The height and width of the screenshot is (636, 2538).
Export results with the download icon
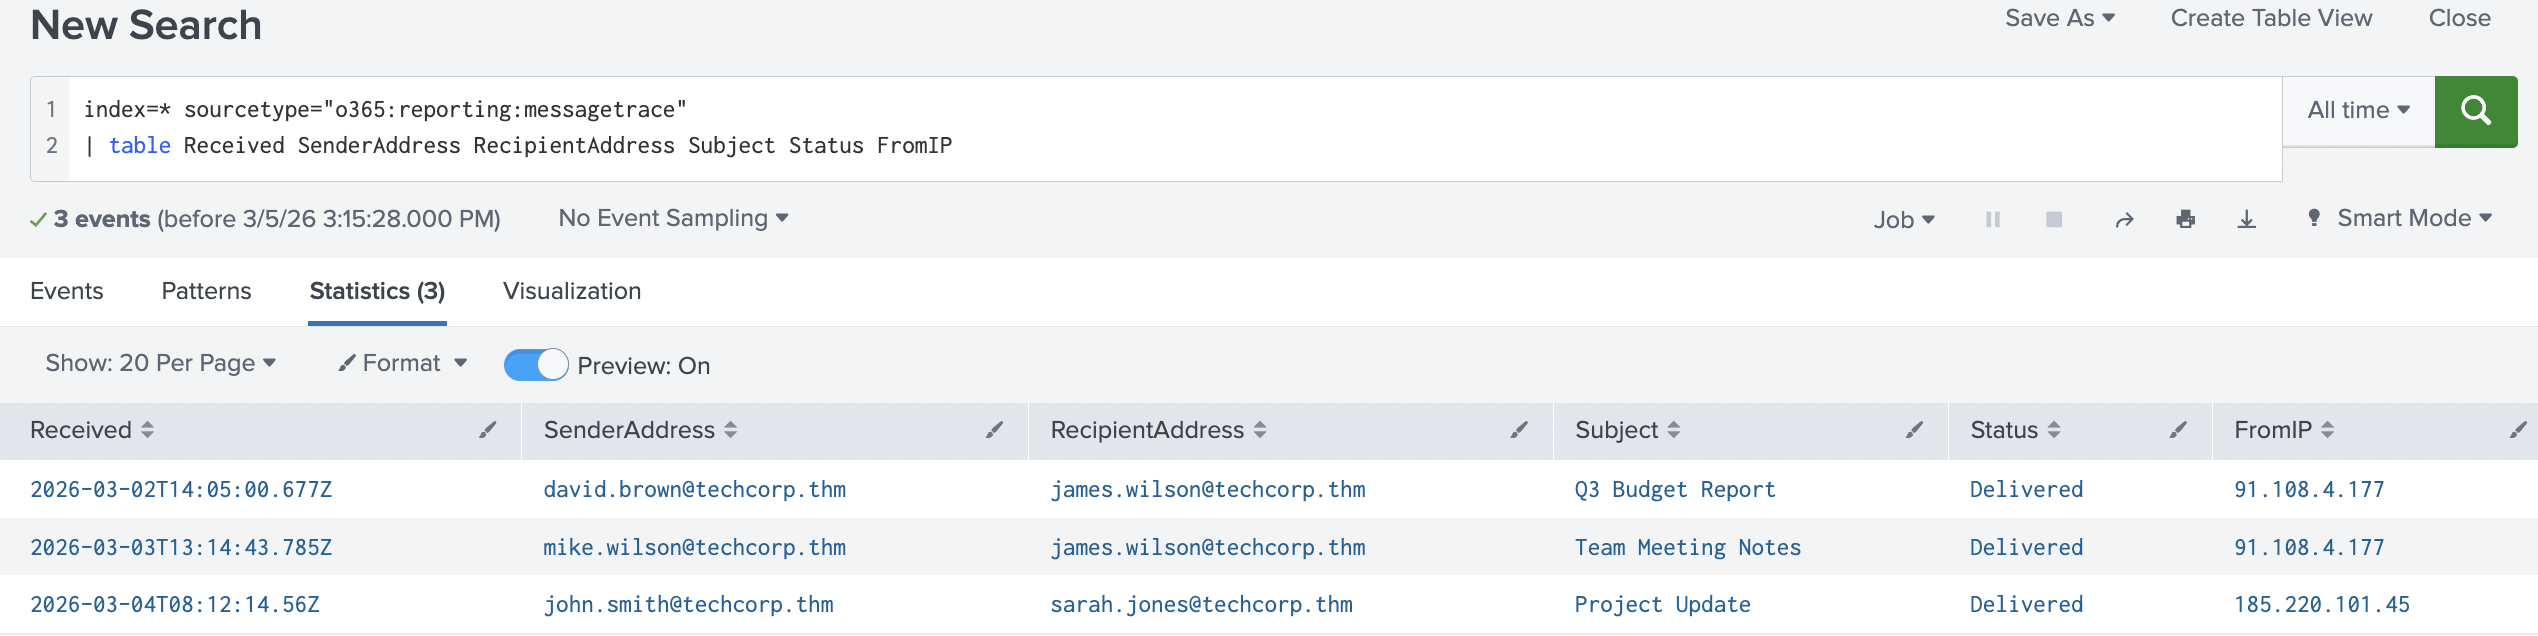click(2247, 219)
